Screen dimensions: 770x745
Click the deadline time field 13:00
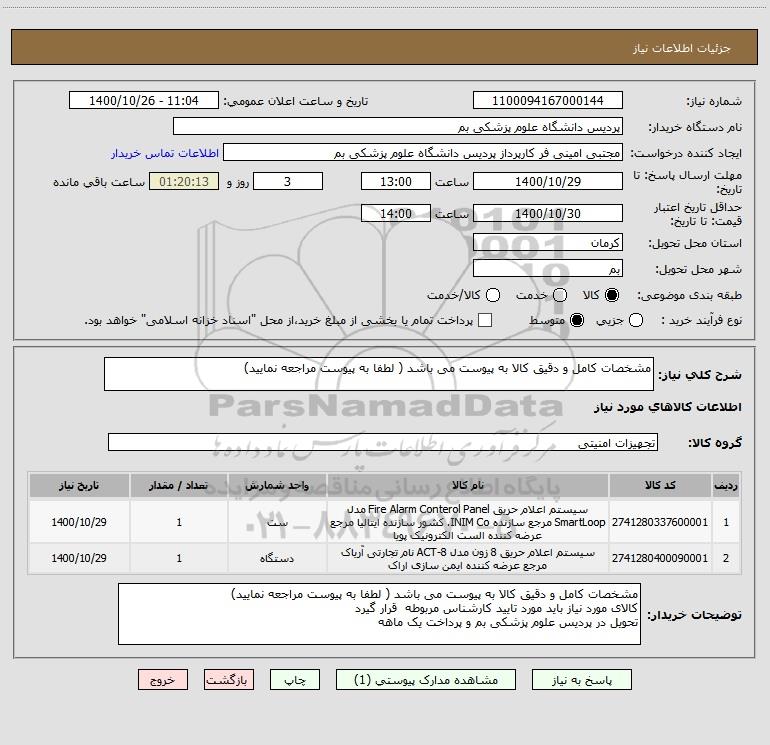tap(396, 181)
